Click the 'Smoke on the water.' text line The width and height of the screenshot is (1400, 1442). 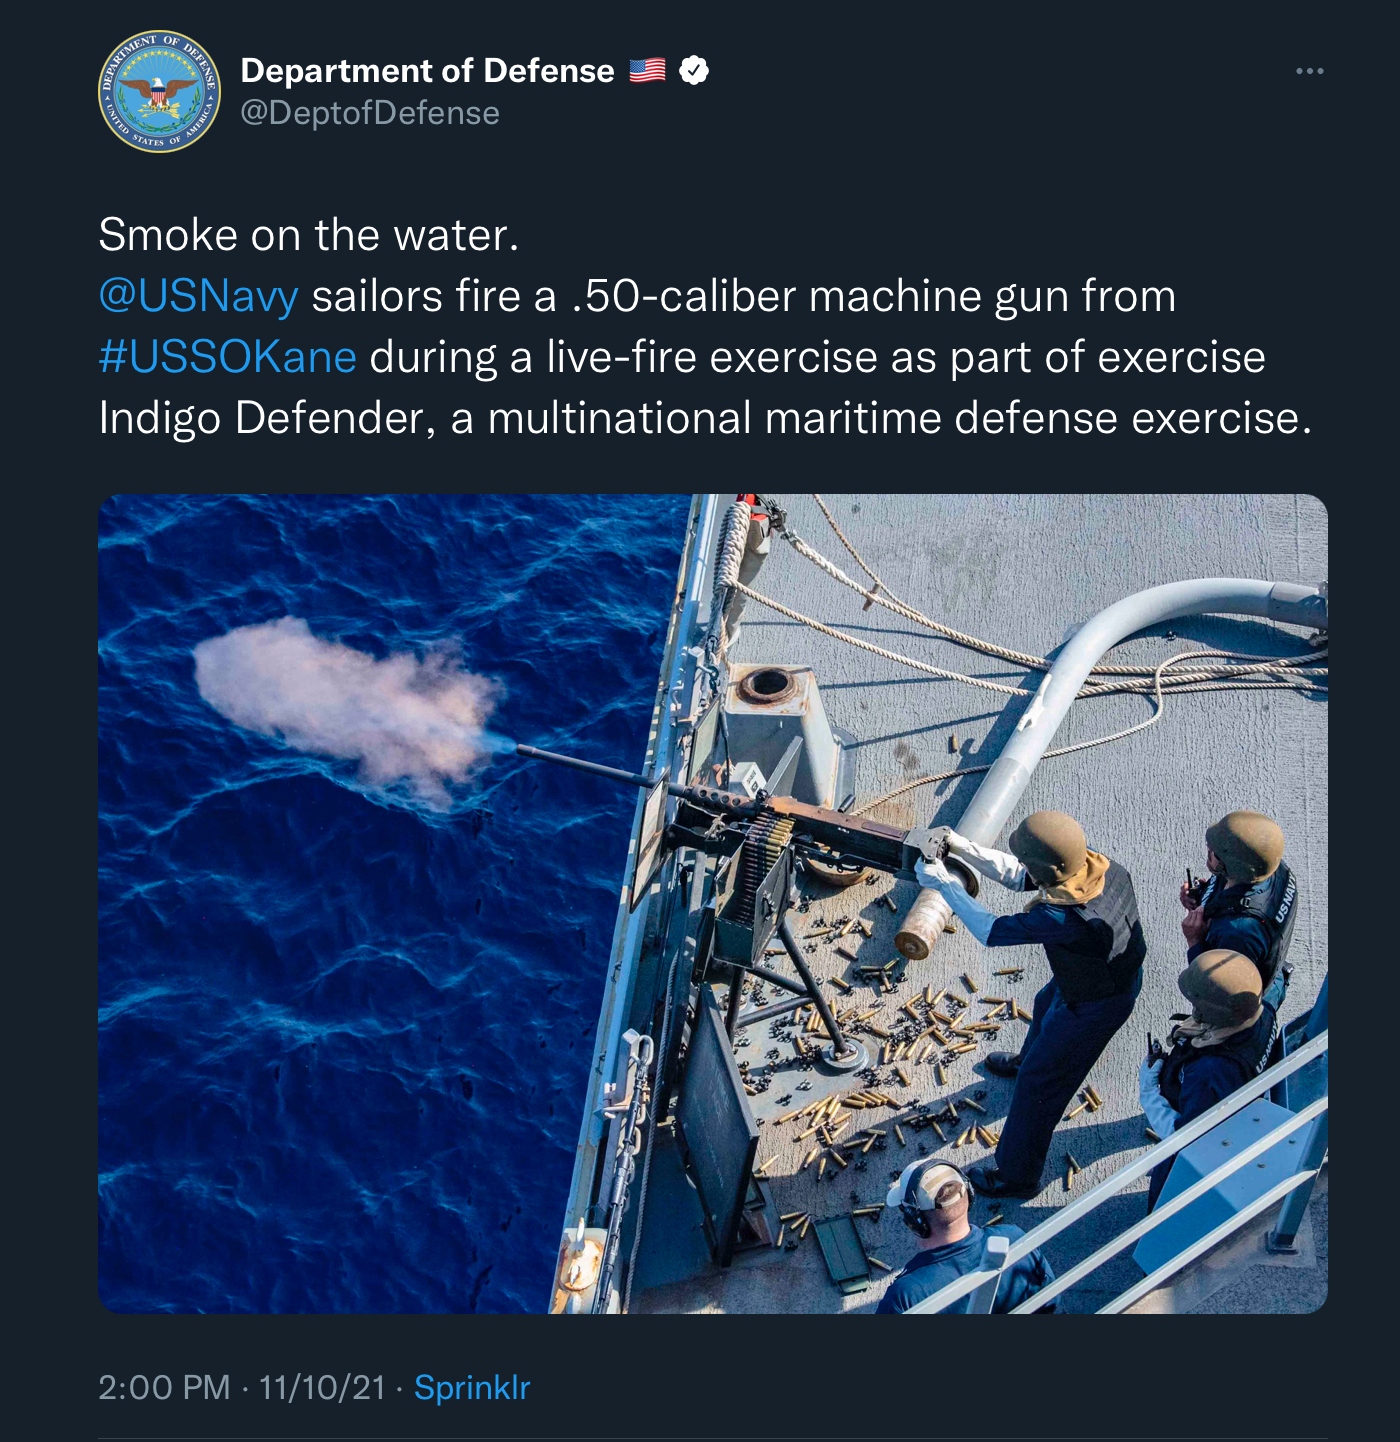pyautogui.click(x=309, y=235)
